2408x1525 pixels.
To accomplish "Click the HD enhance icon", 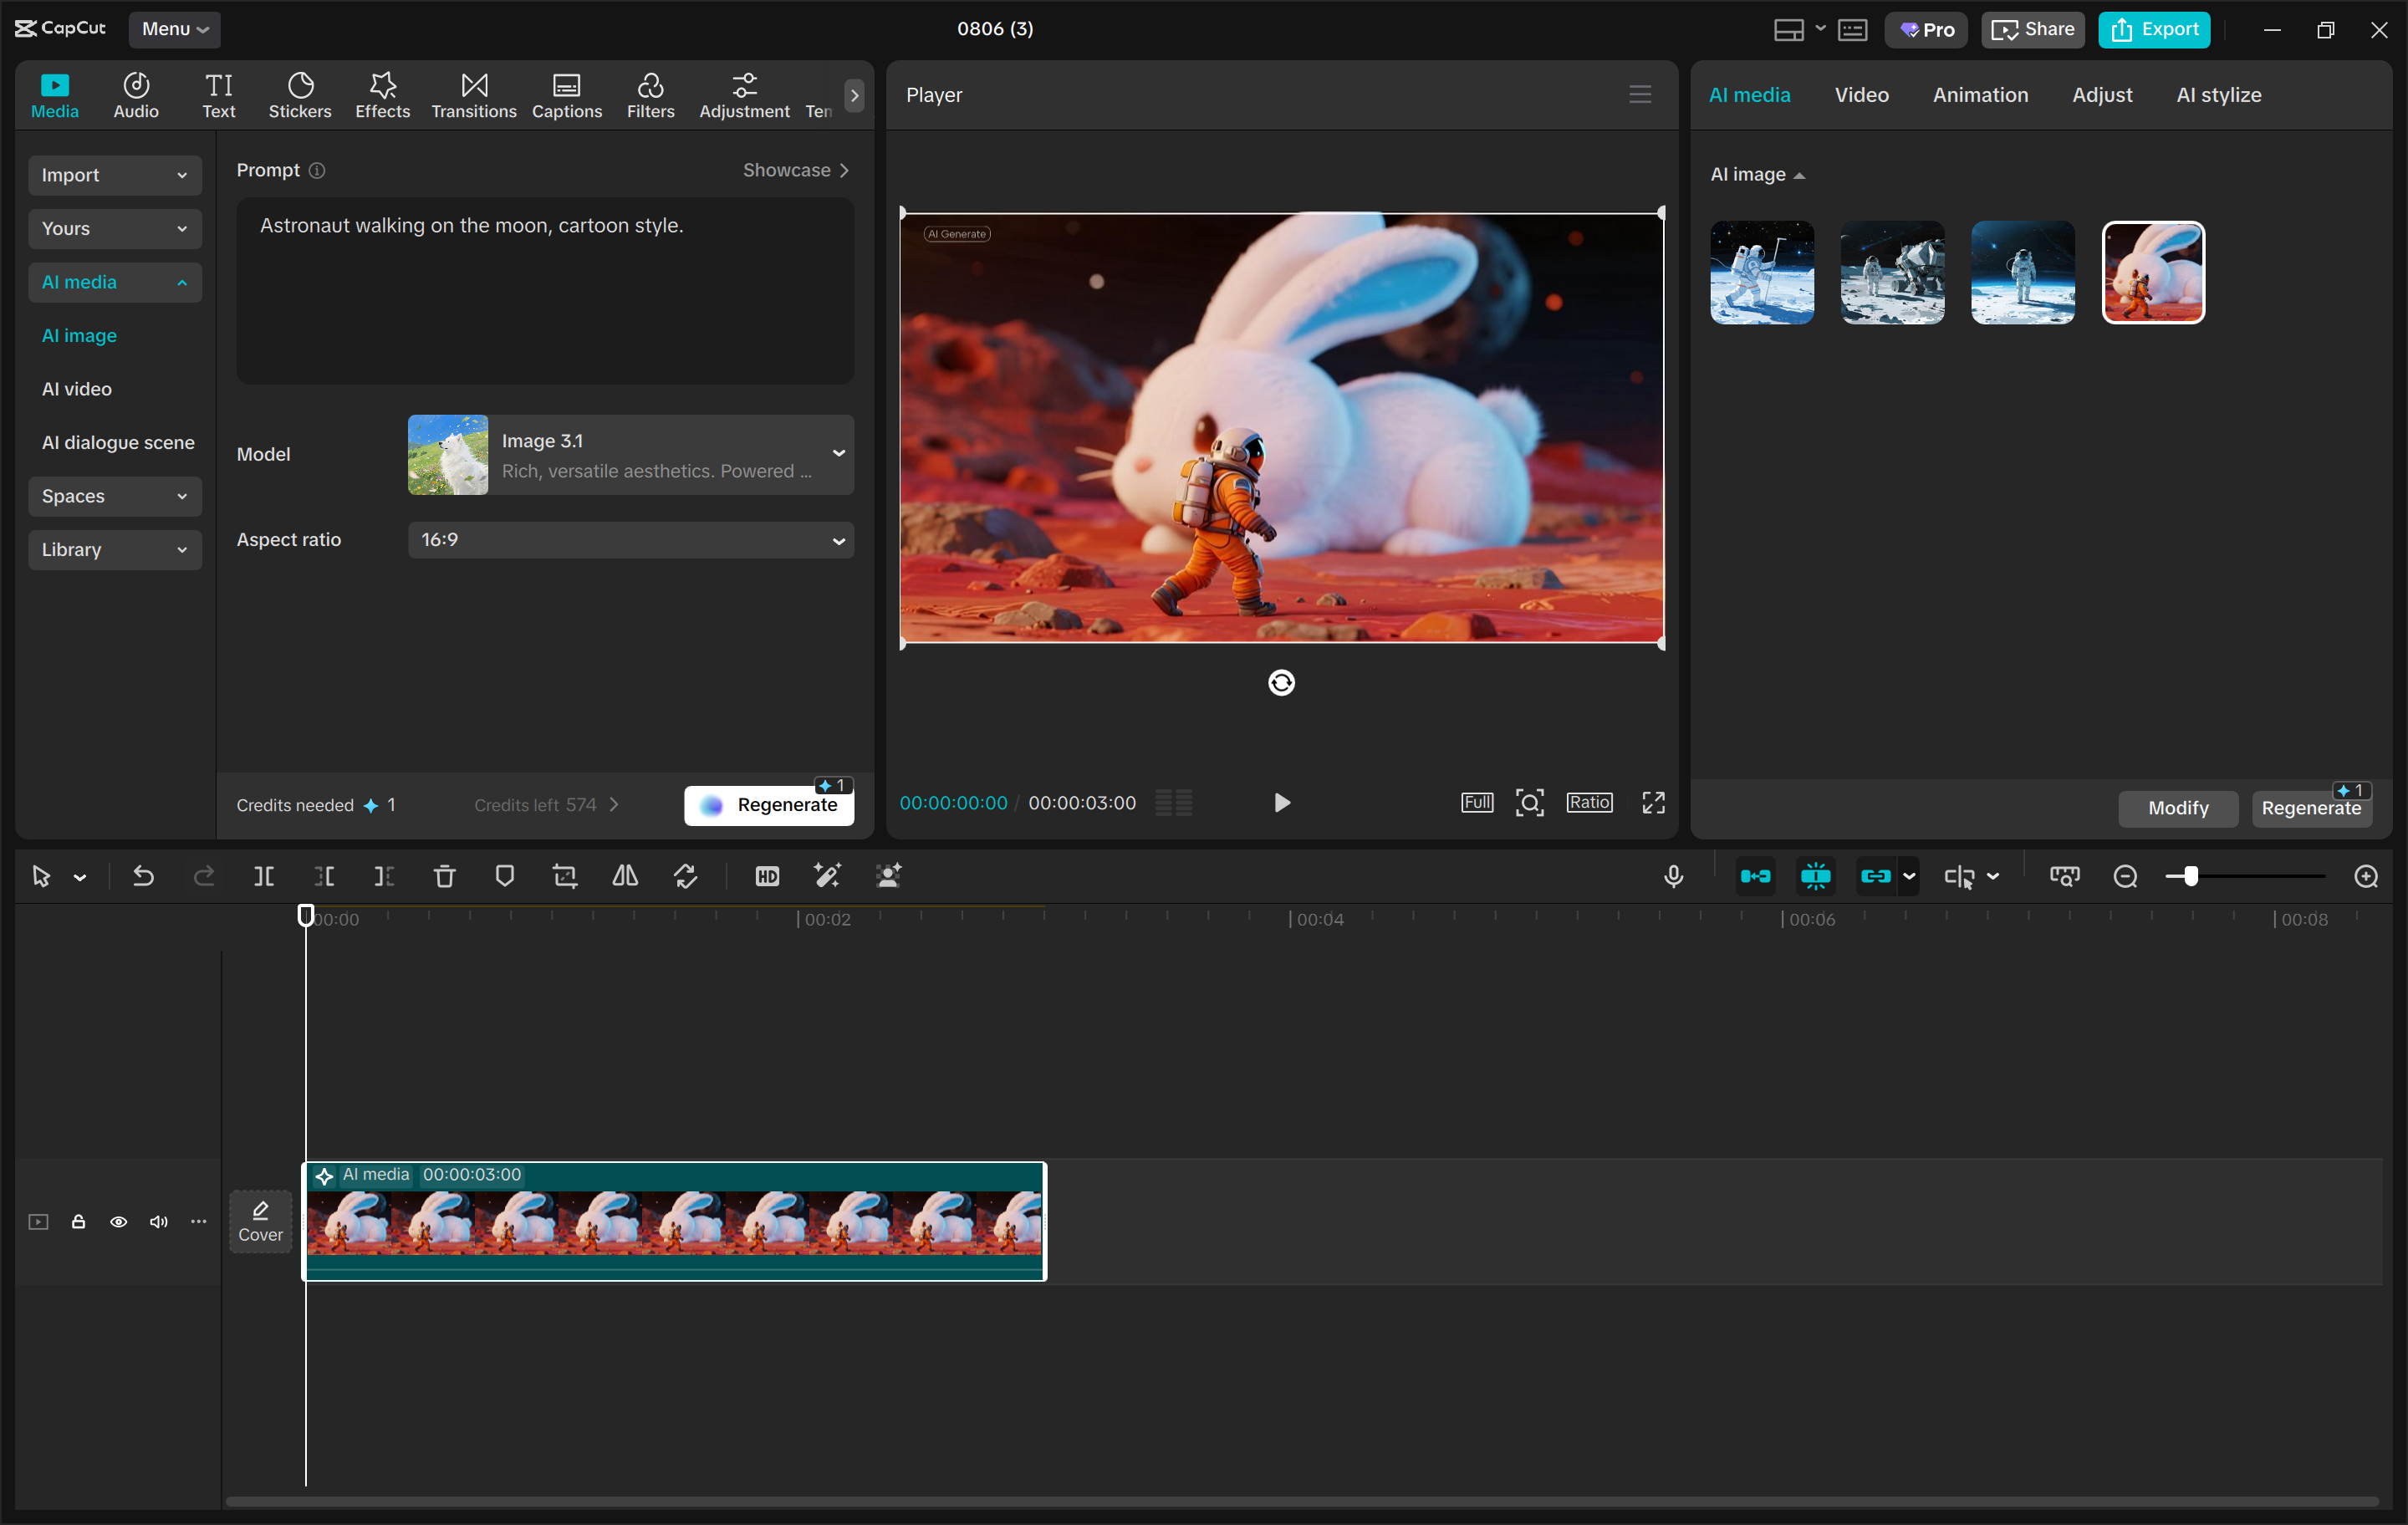I will click(767, 876).
